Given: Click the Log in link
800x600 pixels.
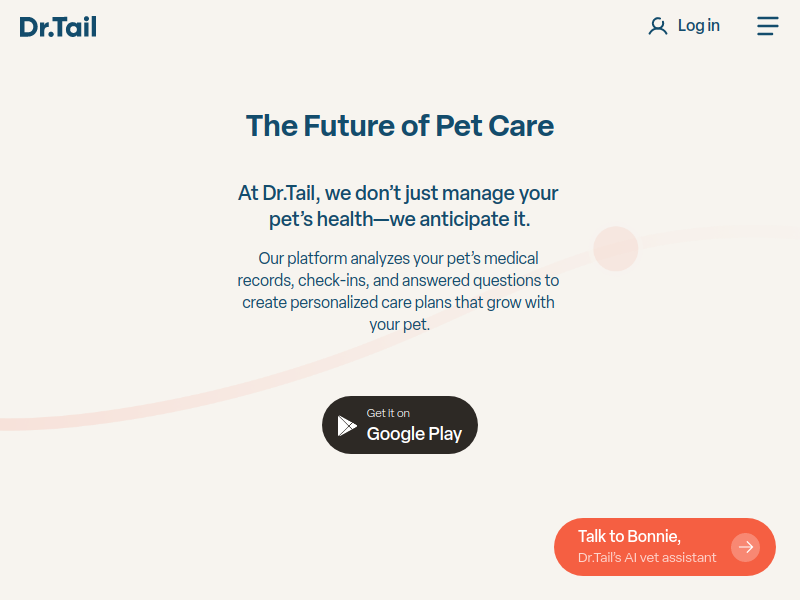Looking at the screenshot, I should point(698,26).
